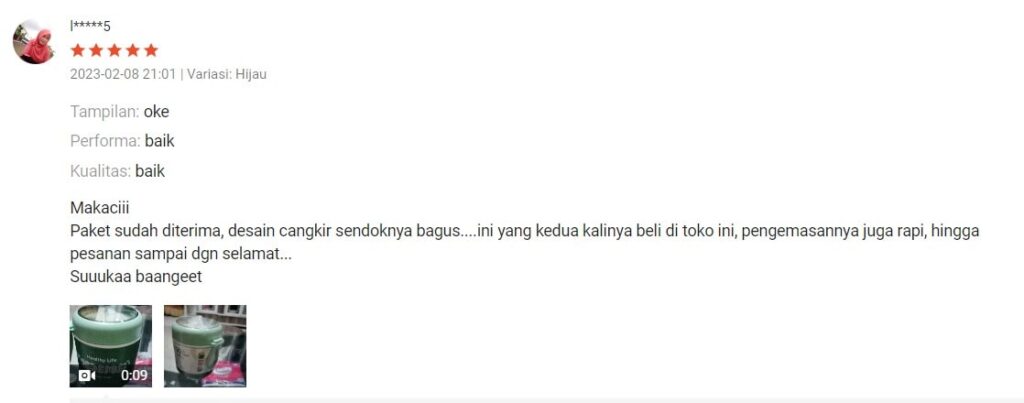The width and height of the screenshot is (1024, 403).
Task: Click the second rating star
Action: pos(96,50)
